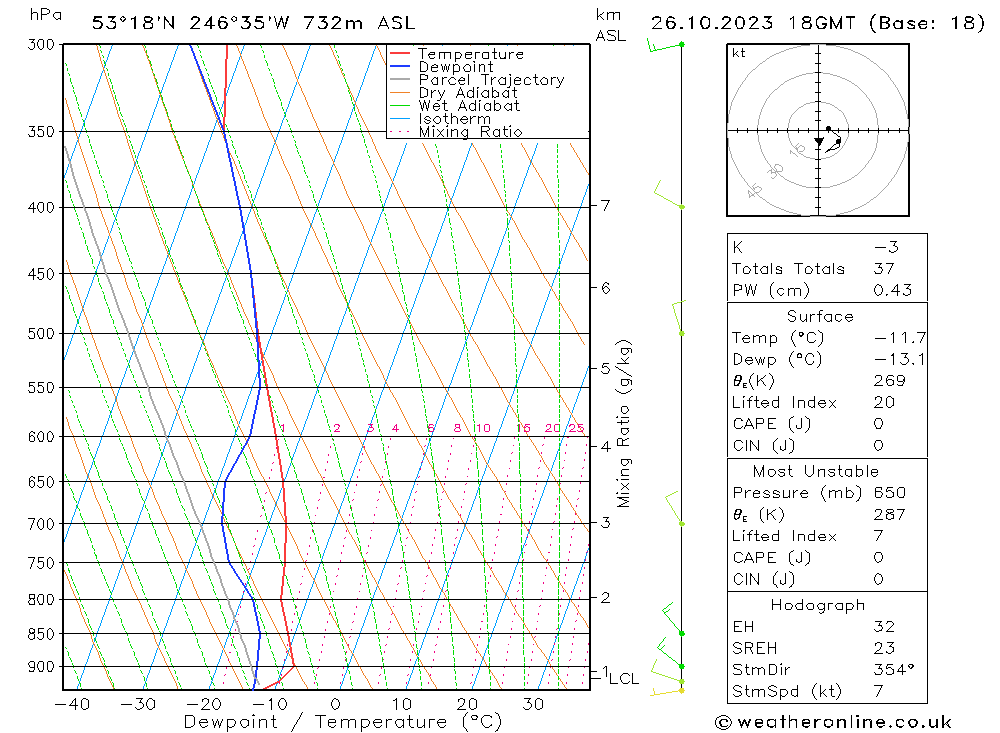Image resolution: width=1000 pixels, height=733 pixels.
Task: Click the 850 hPa pressure label
Action: 41,634
